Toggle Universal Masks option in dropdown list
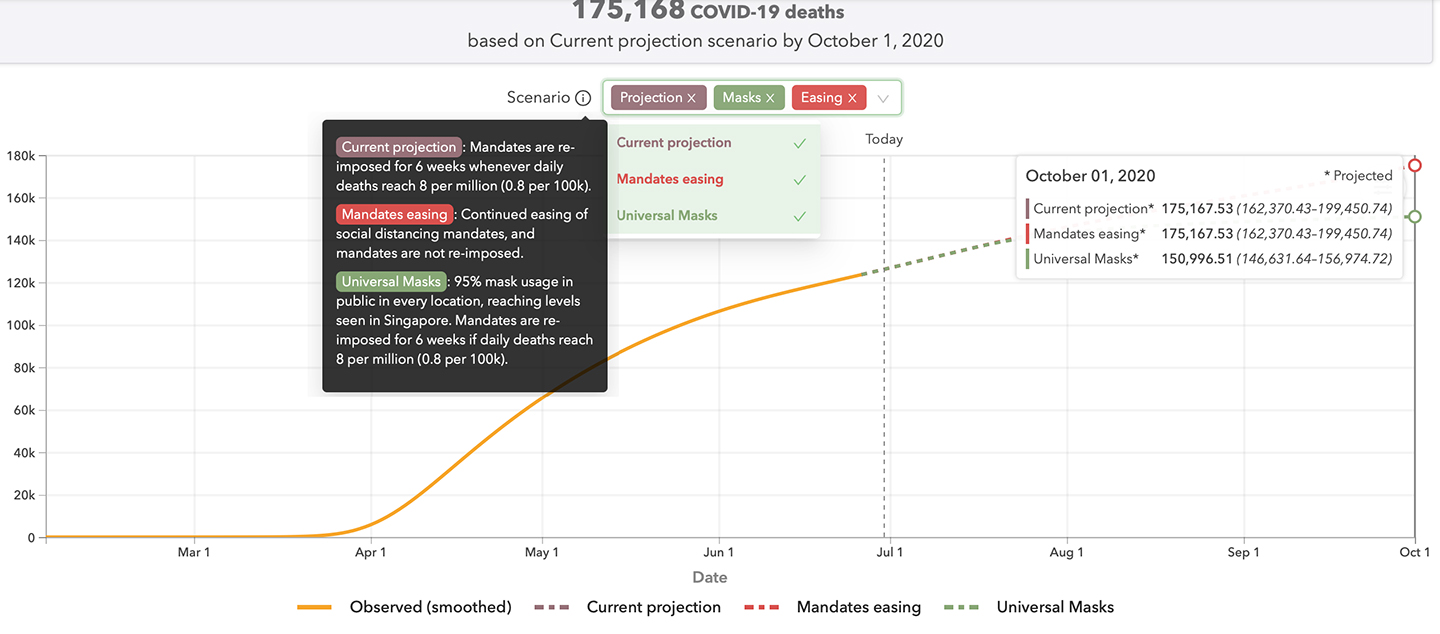The width and height of the screenshot is (1440, 634). [x=712, y=216]
